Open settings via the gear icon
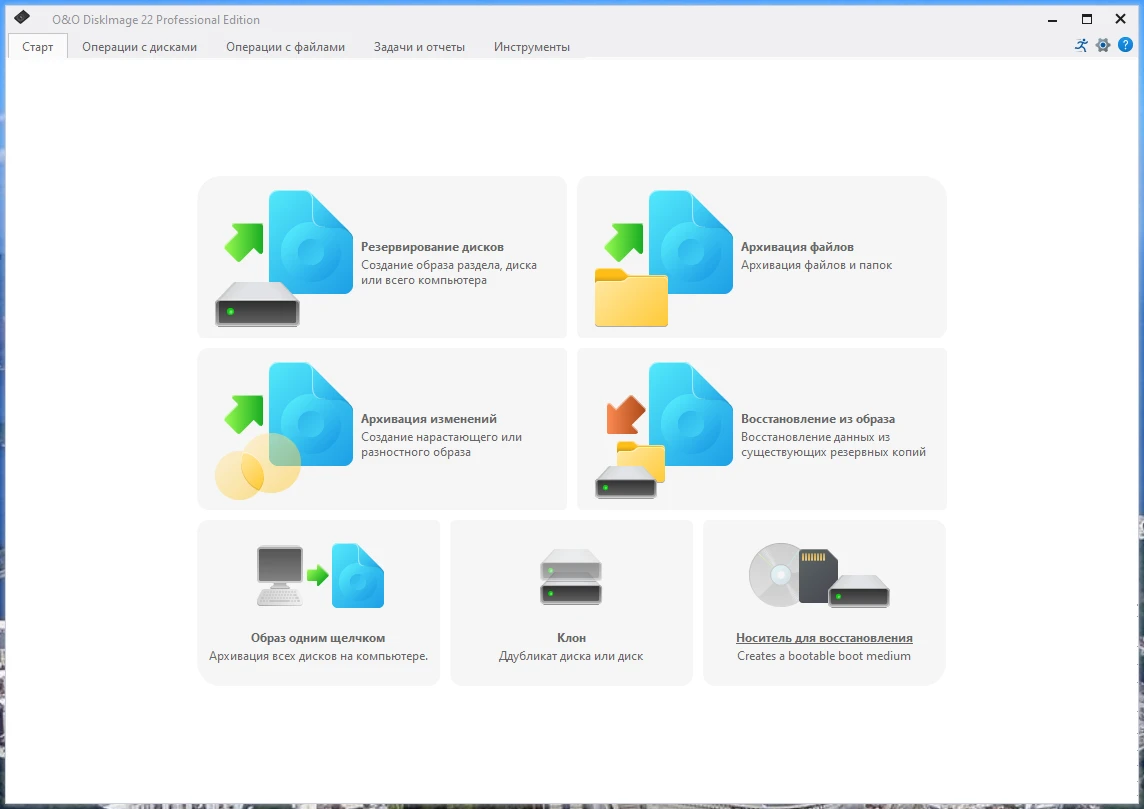The image size is (1144, 809). pyautogui.click(x=1103, y=45)
